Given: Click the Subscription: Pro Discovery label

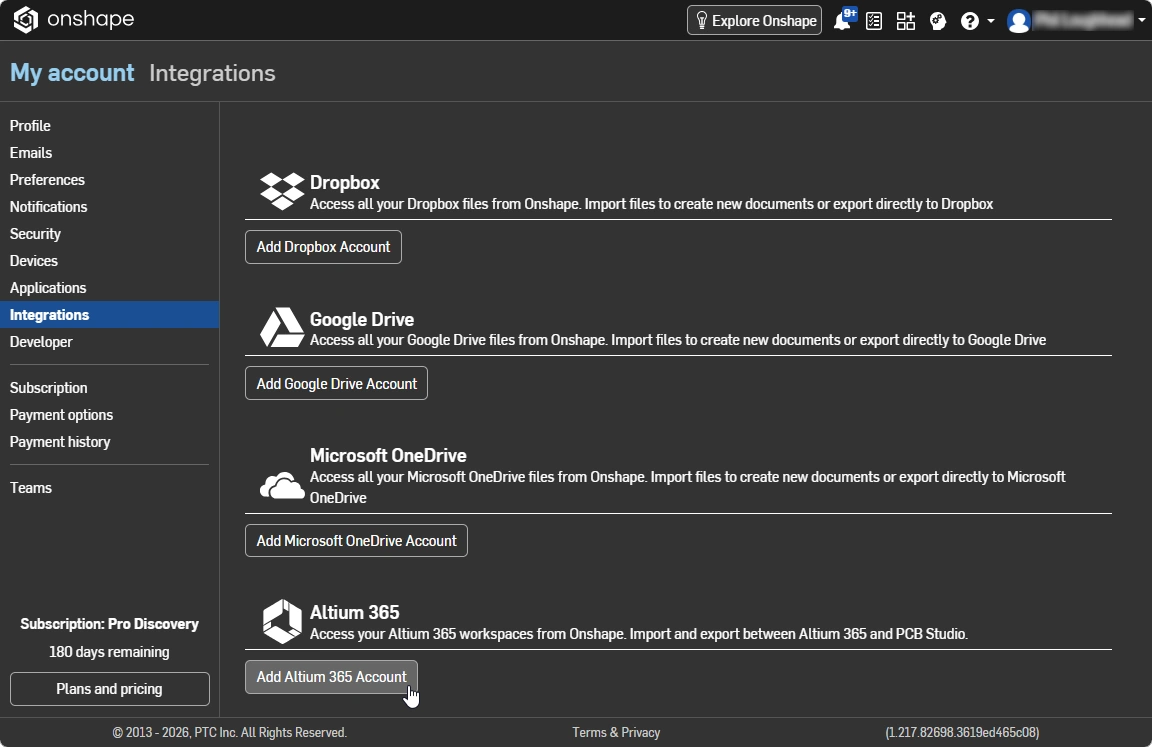Looking at the screenshot, I should [x=109, y=624].
